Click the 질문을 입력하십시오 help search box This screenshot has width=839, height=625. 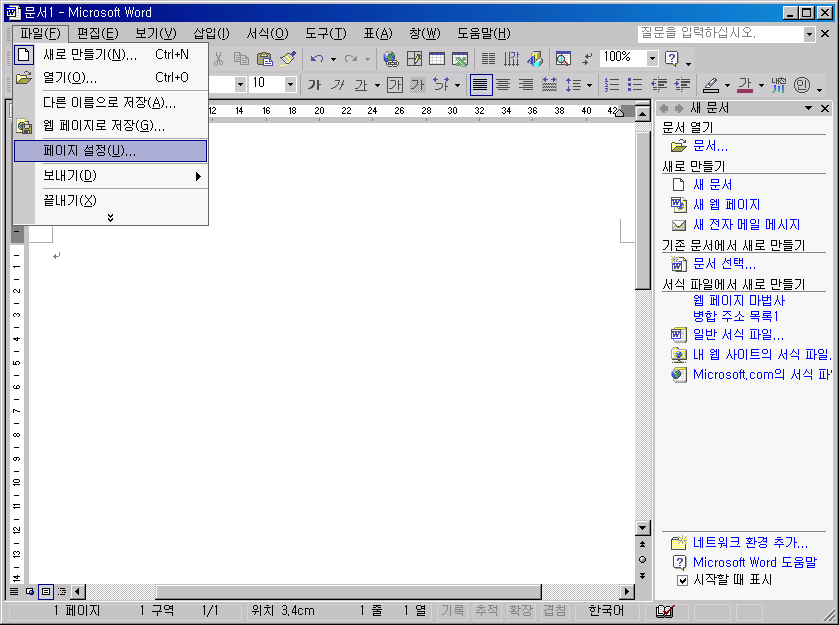720,34
